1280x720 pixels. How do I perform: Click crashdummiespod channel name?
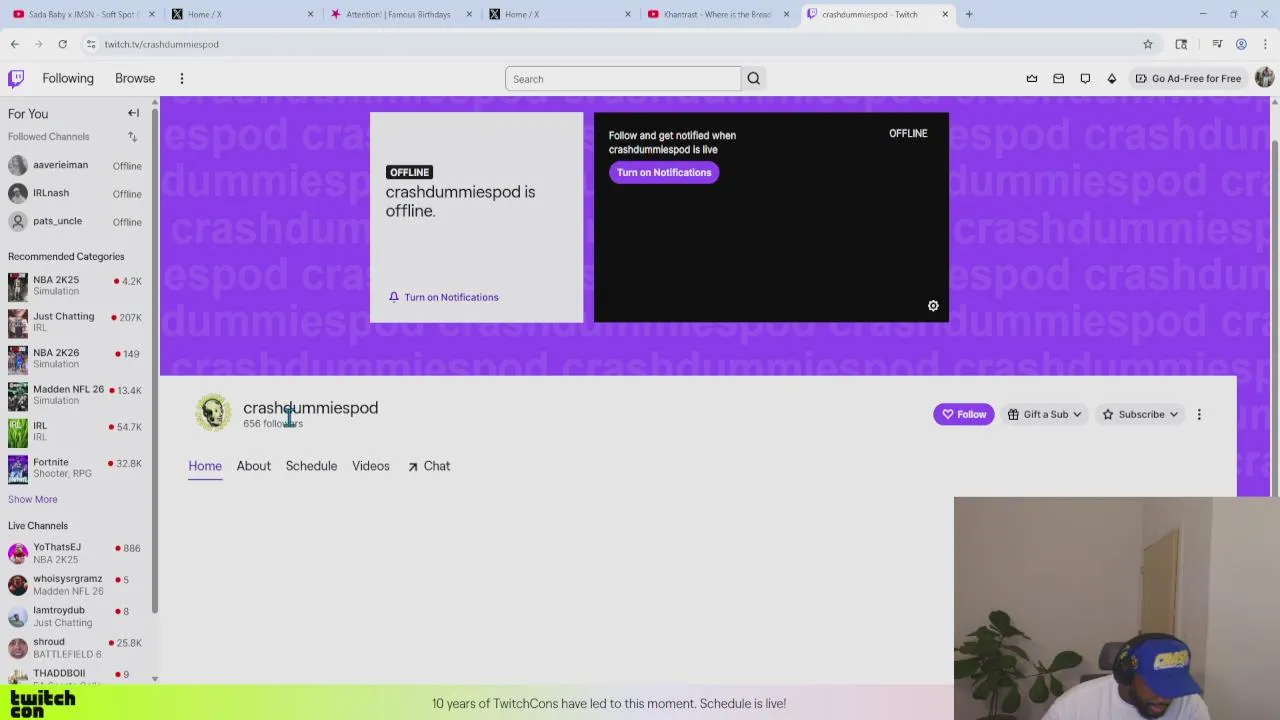(310, 407)
